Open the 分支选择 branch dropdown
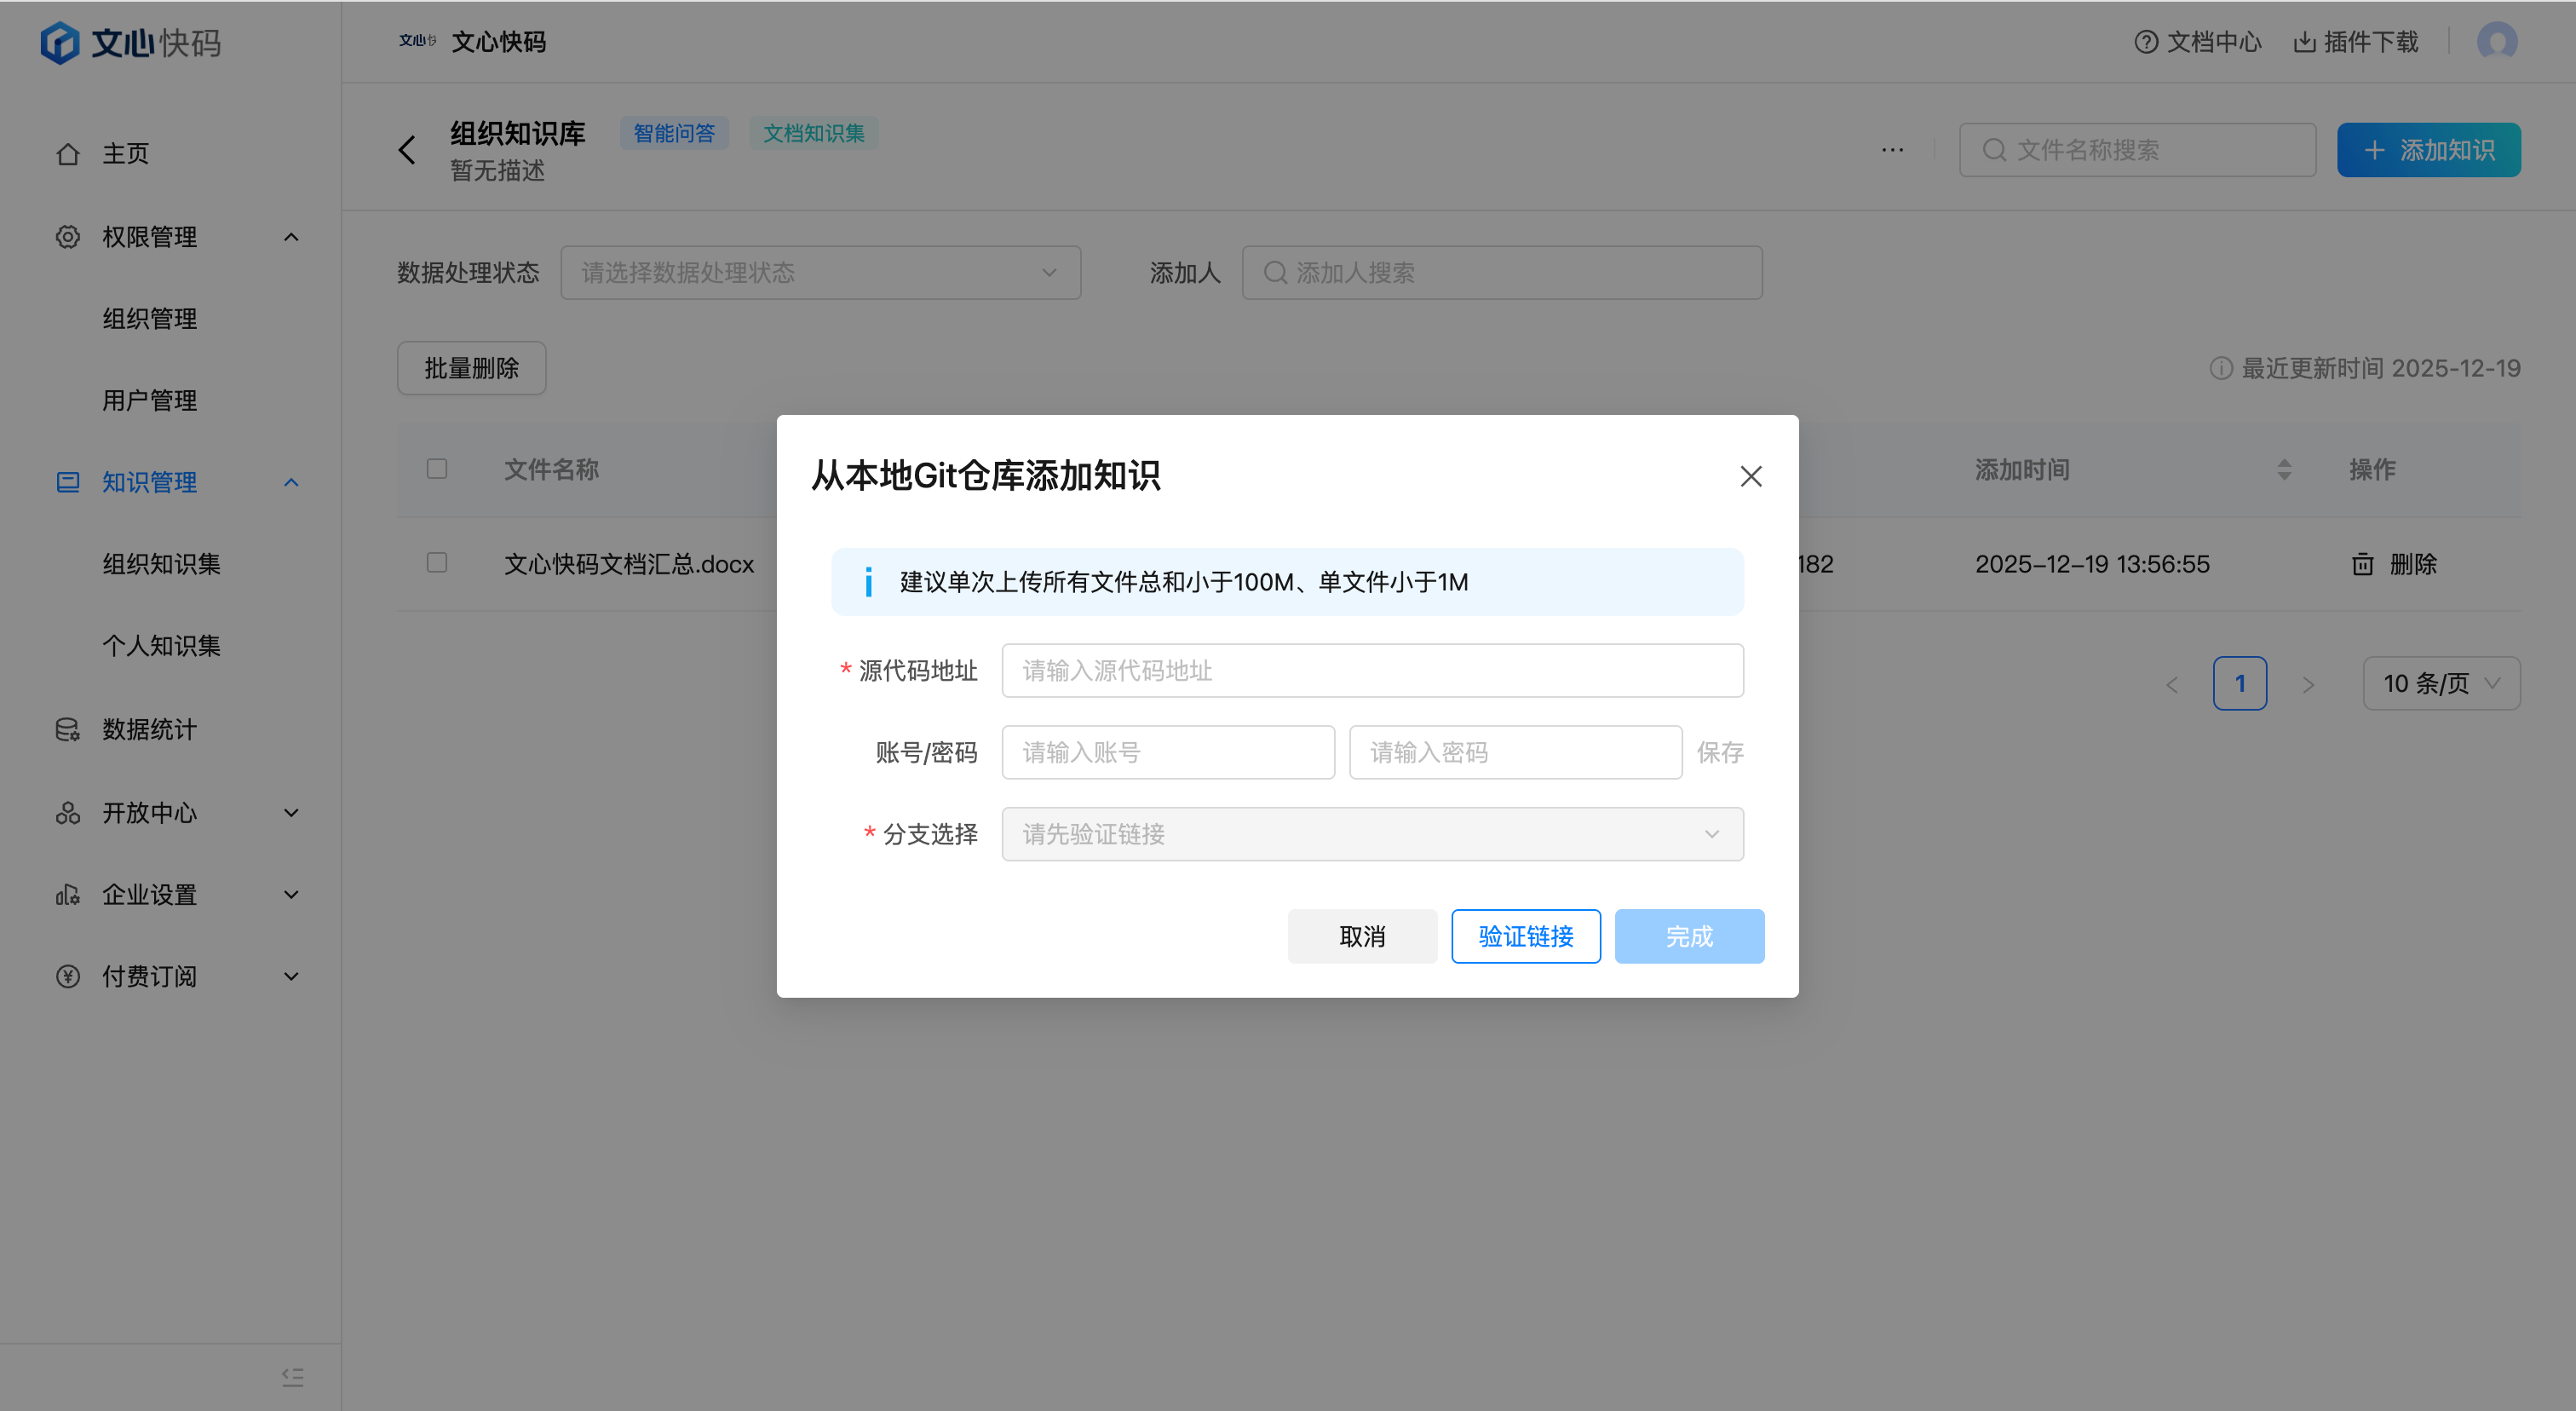 (1372, 834)
